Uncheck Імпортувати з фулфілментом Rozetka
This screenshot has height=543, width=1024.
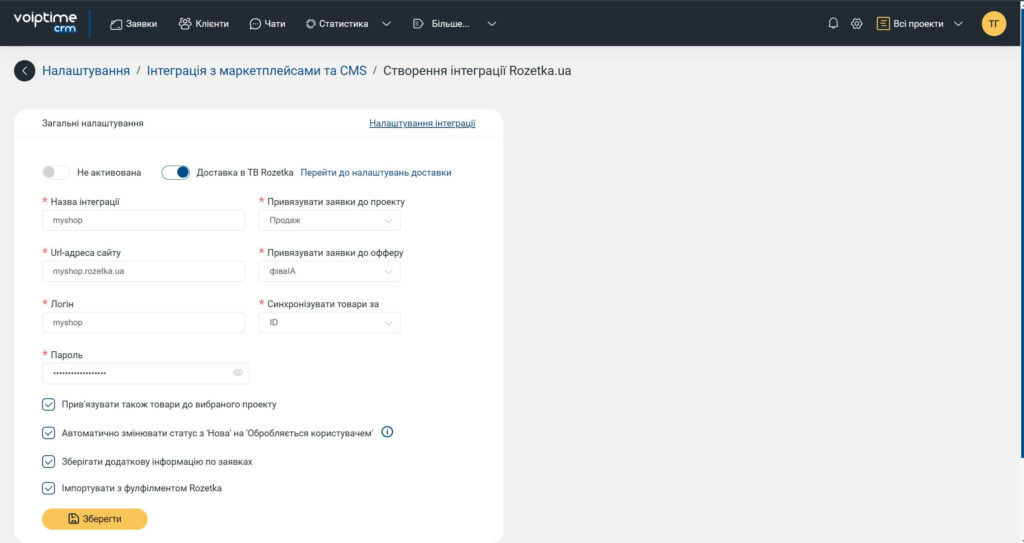[x=48, y=488]
